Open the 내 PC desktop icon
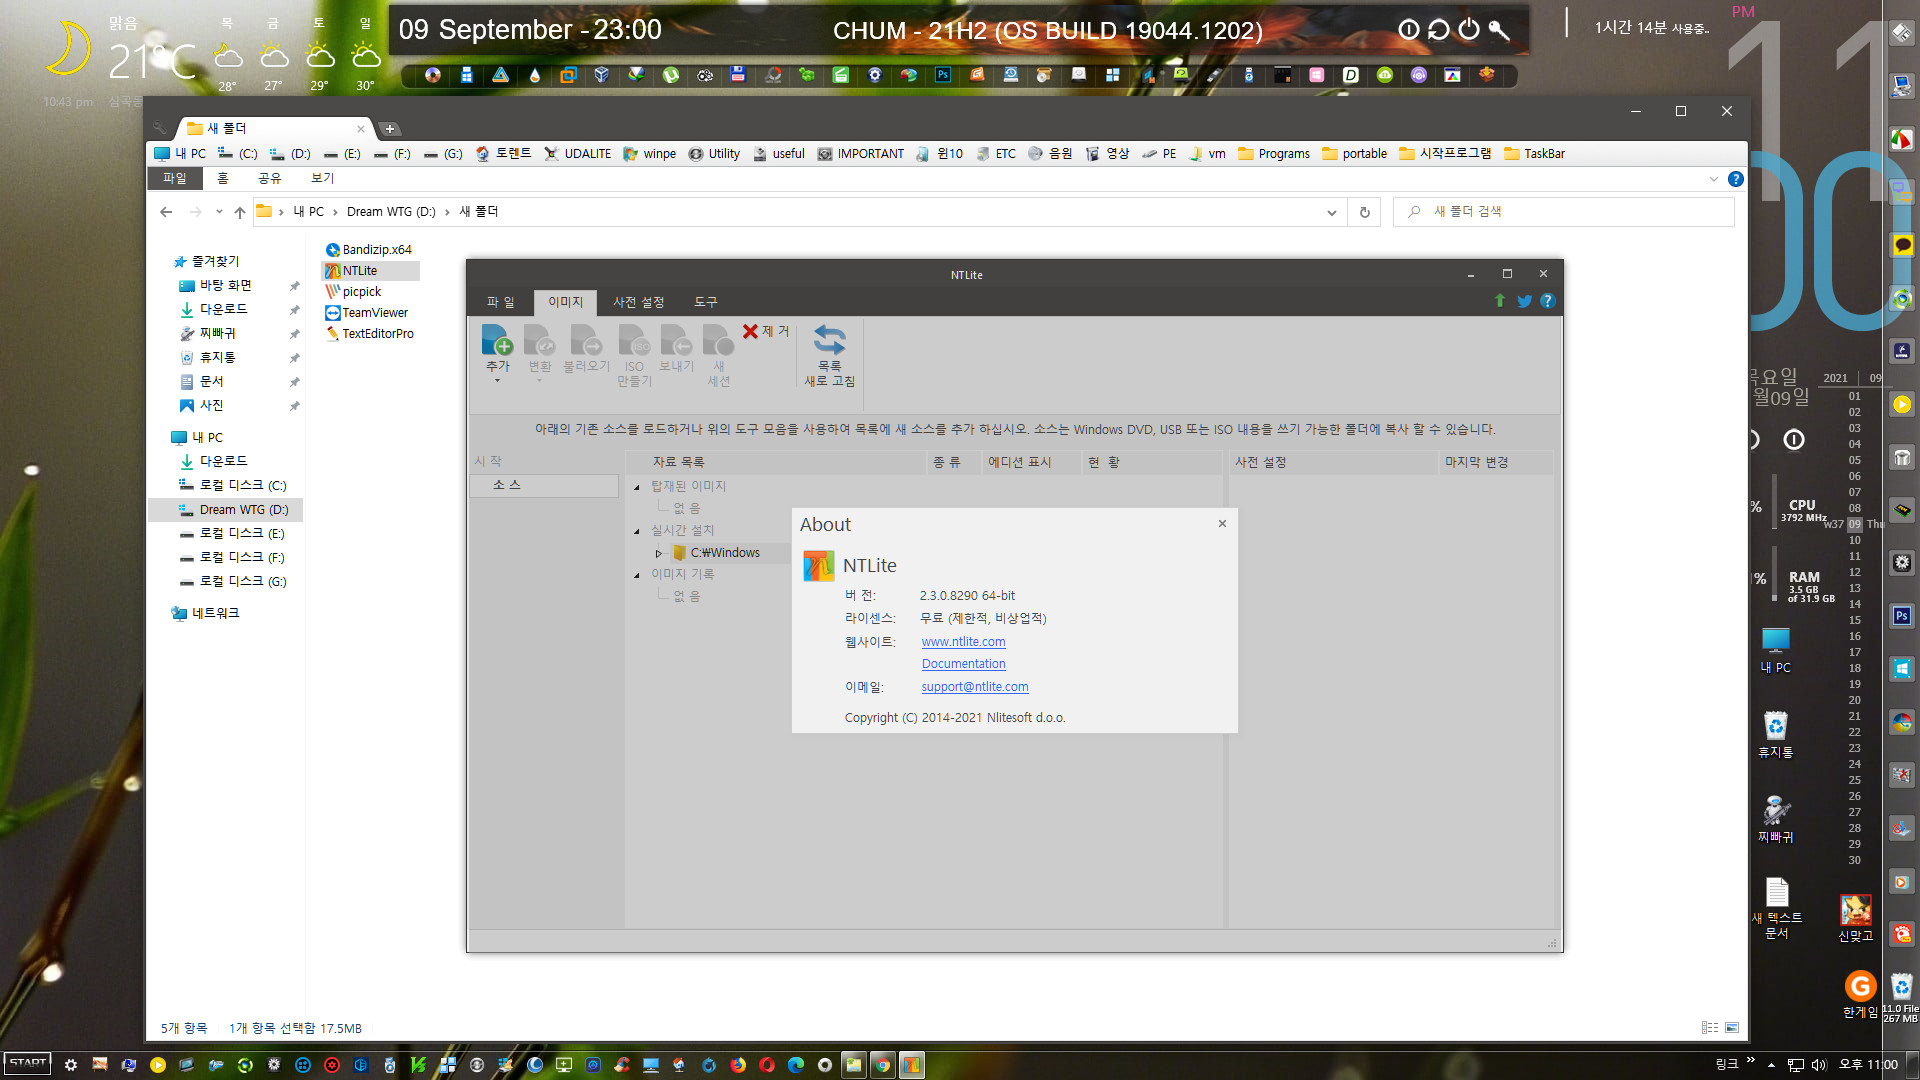1920x1080 pixels. tap(1776, 650)
